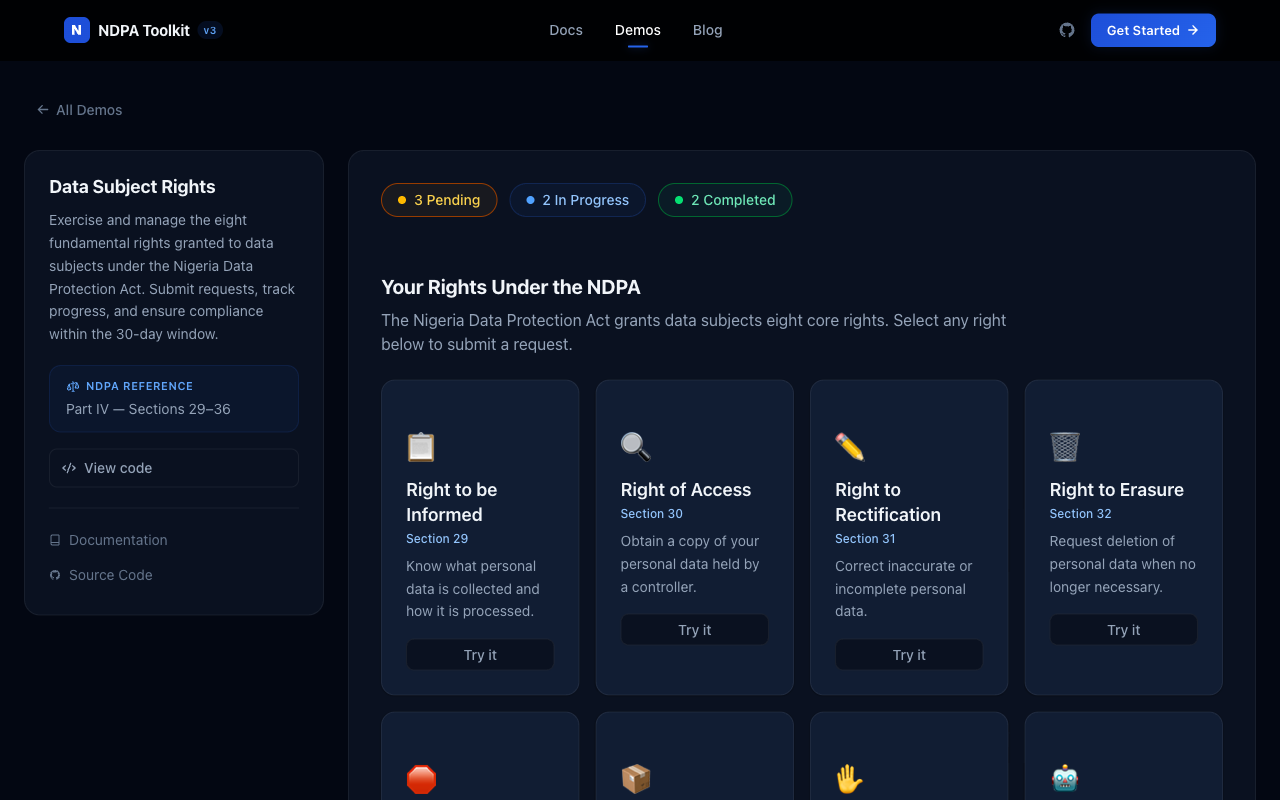This screenshot has height=800, width=1280.
Task: Click the package box emoji icon
Action: pos(636,779)
